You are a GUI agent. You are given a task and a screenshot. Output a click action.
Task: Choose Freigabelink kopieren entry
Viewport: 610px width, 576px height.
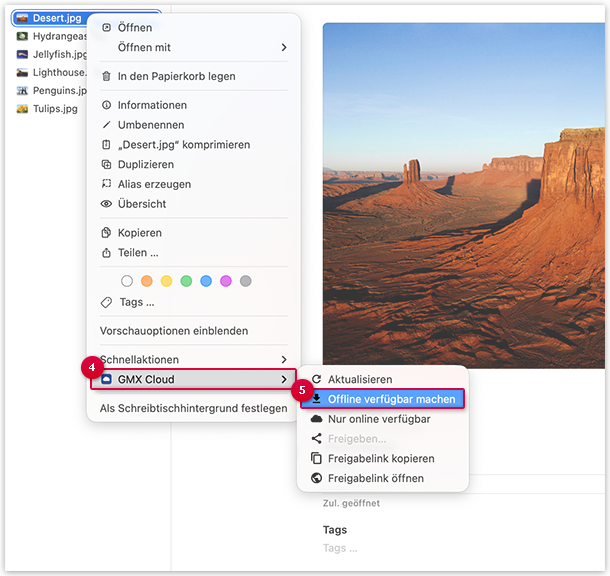coord(383,459)
